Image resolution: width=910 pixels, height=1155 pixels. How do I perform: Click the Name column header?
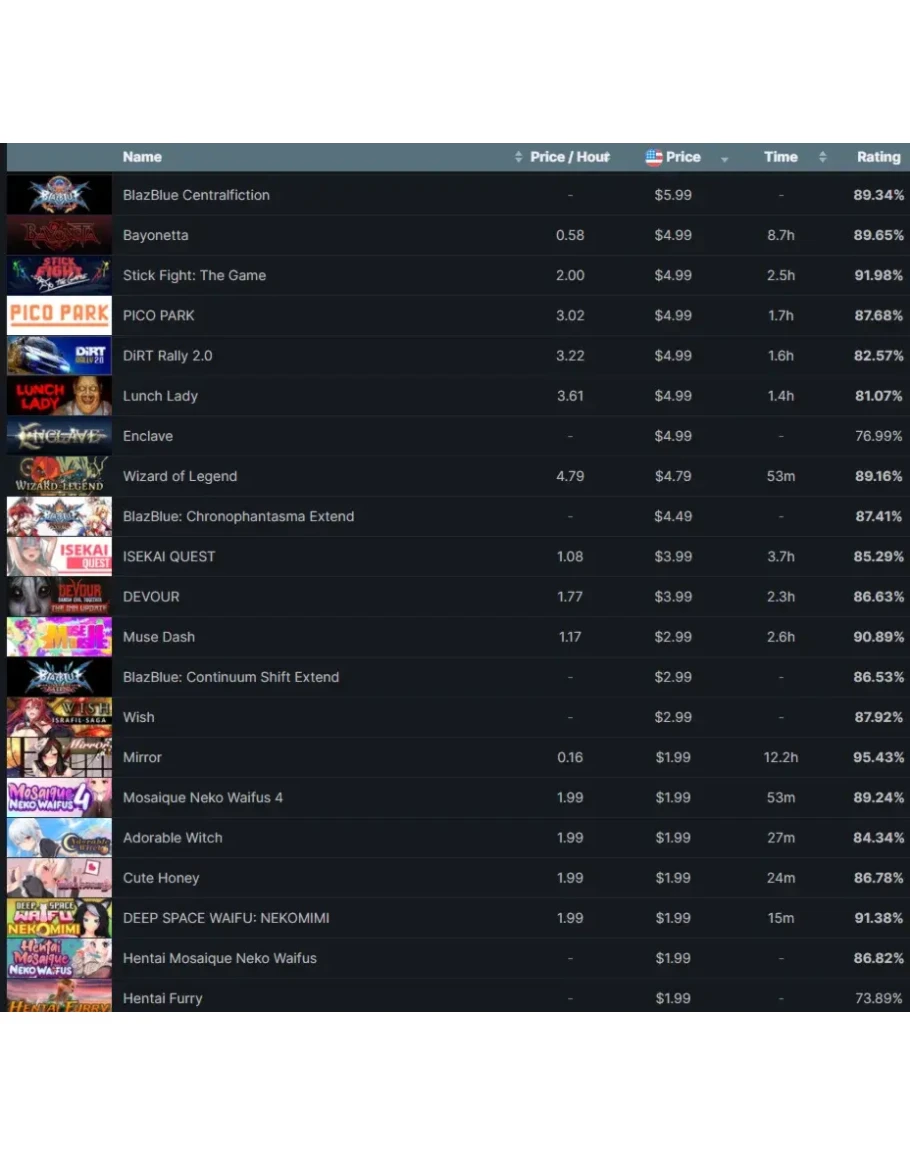click(x=142, y=157)
